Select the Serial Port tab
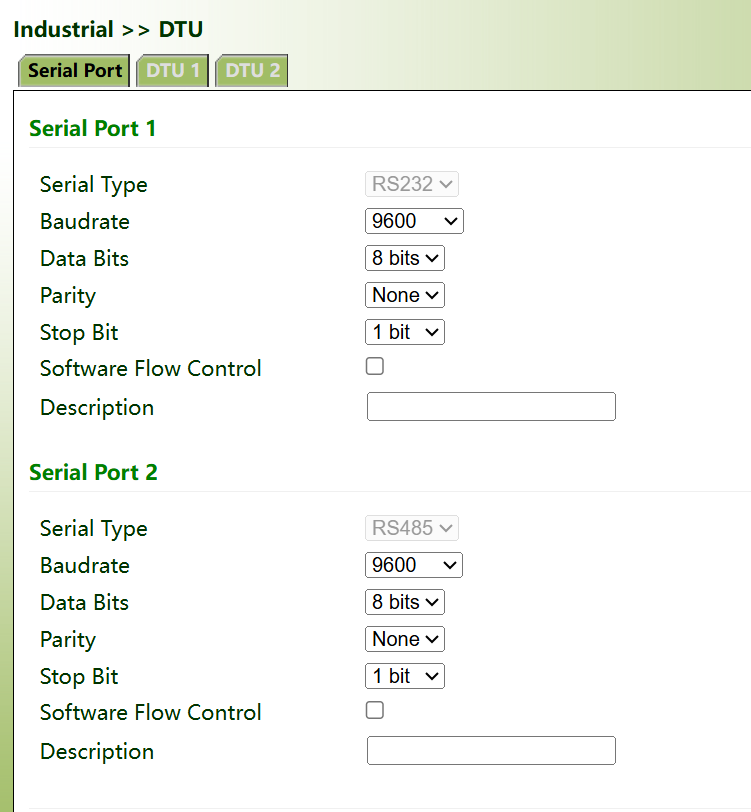The height and width of the screenshot is (812, 751). [x=75, y=71]
